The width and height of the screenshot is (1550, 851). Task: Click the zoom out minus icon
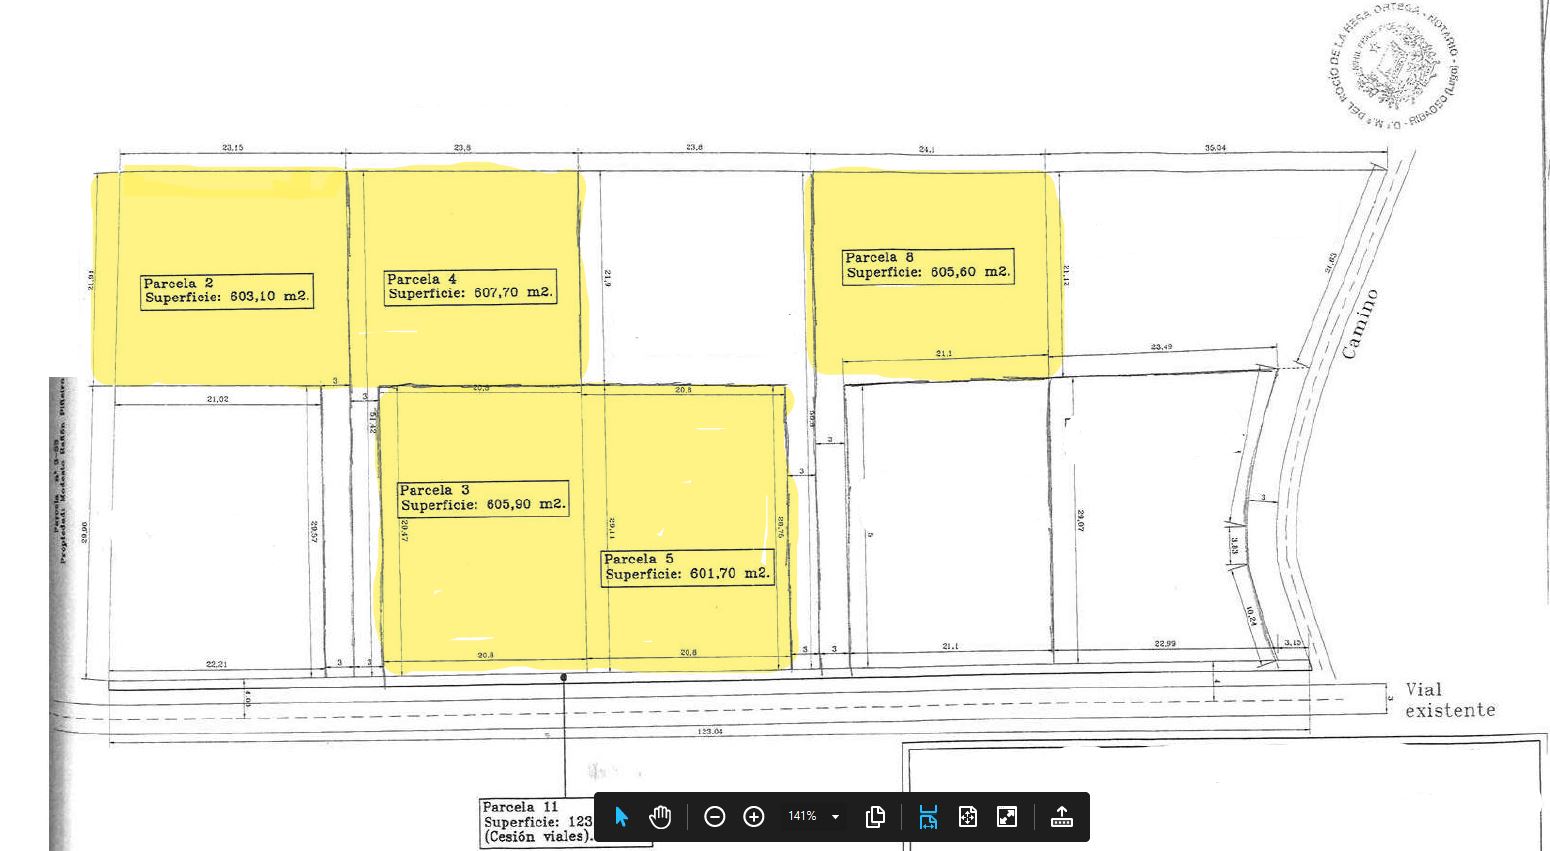pos(714,817)
